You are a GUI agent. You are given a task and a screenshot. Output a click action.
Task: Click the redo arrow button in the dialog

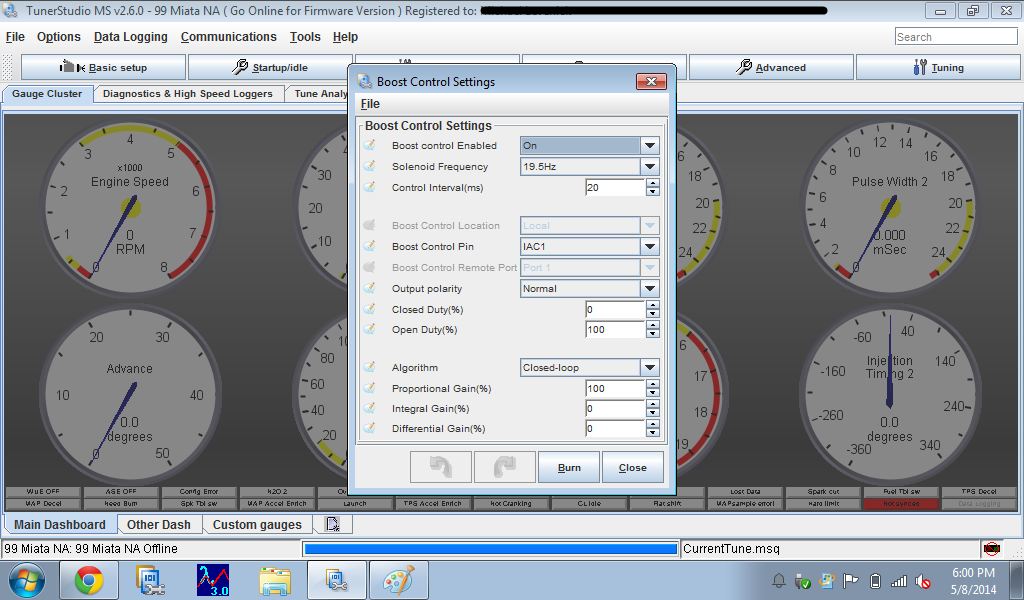pos(504,467)
